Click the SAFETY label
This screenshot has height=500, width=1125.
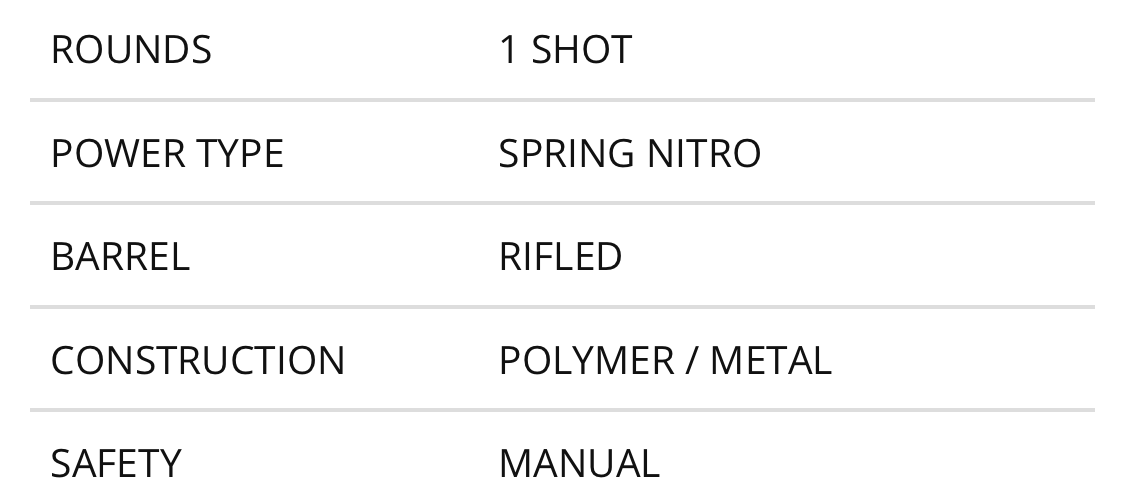tap(116, 464)
